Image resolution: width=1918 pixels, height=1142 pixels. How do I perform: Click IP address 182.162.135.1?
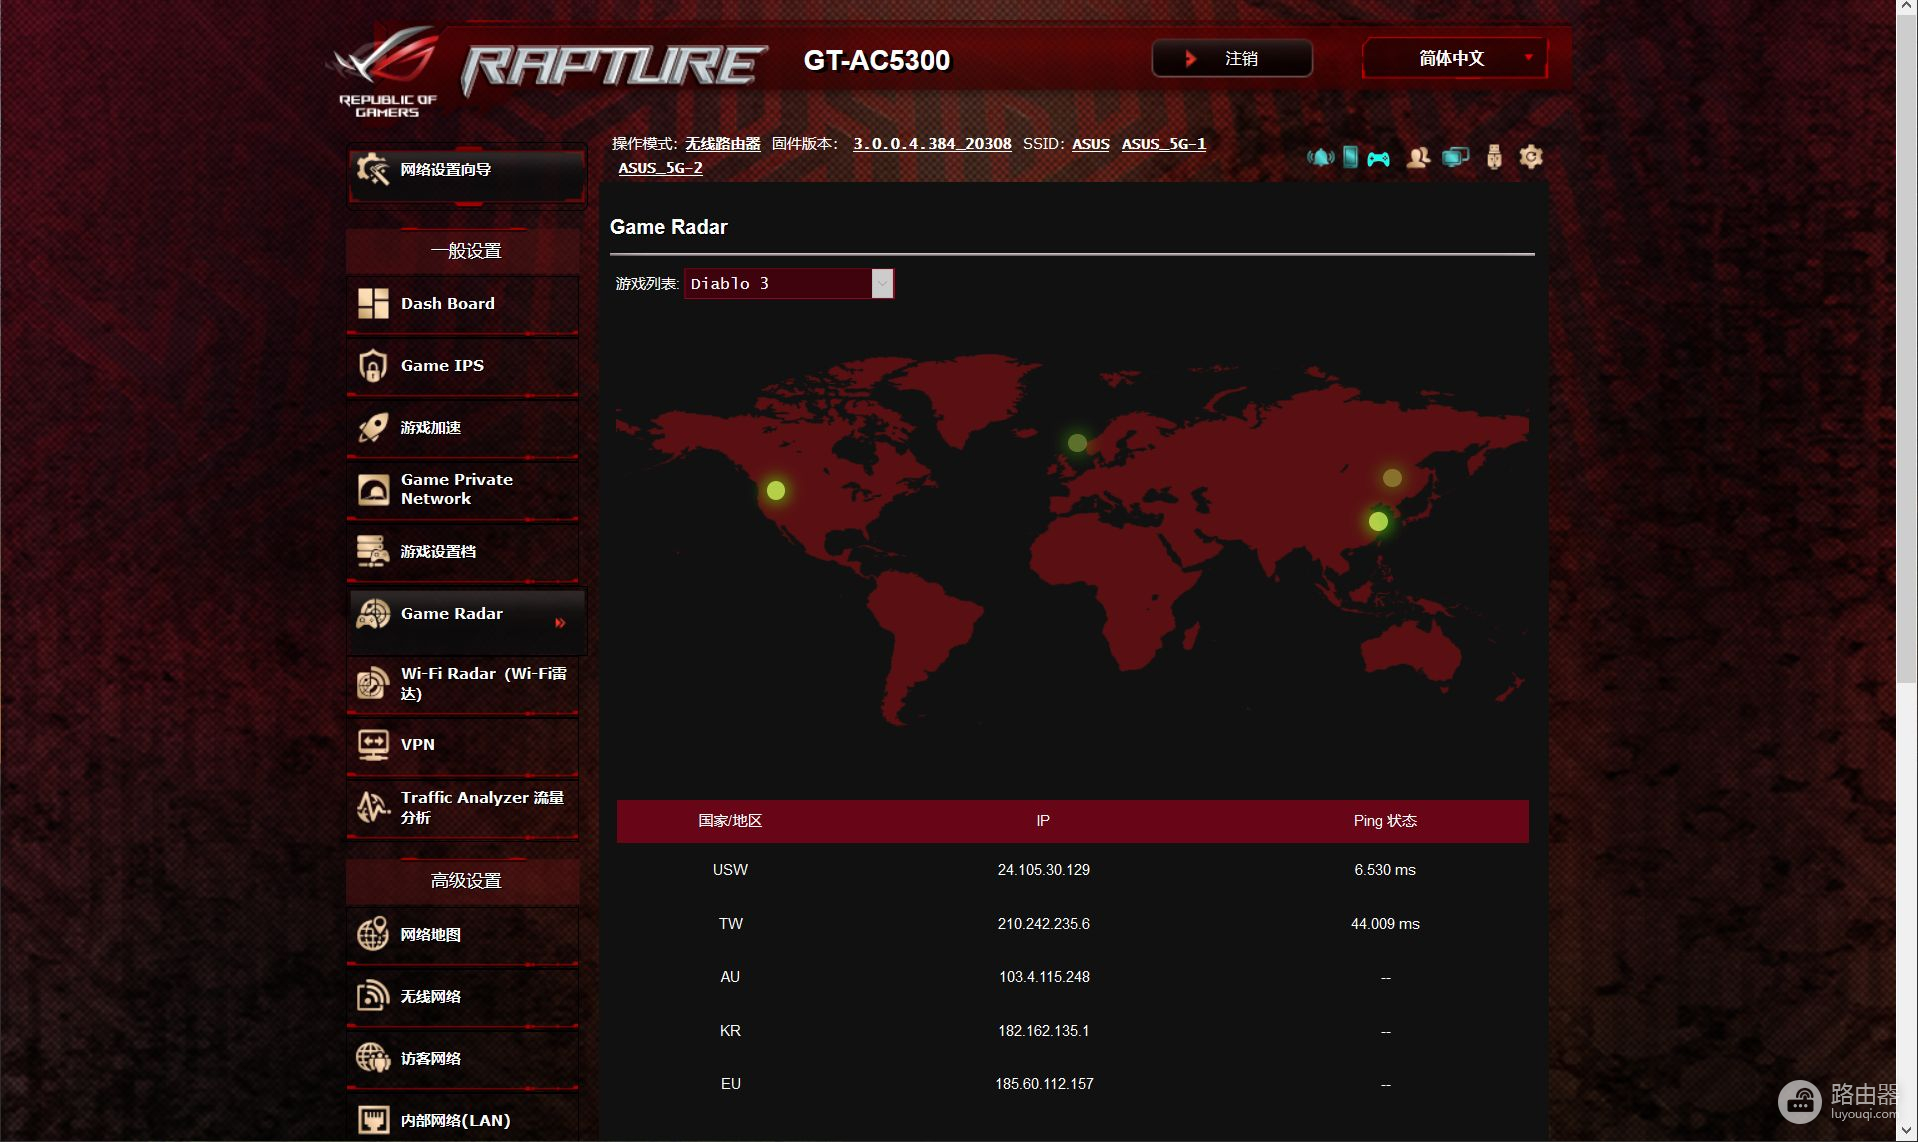tap(1043, 1031)
